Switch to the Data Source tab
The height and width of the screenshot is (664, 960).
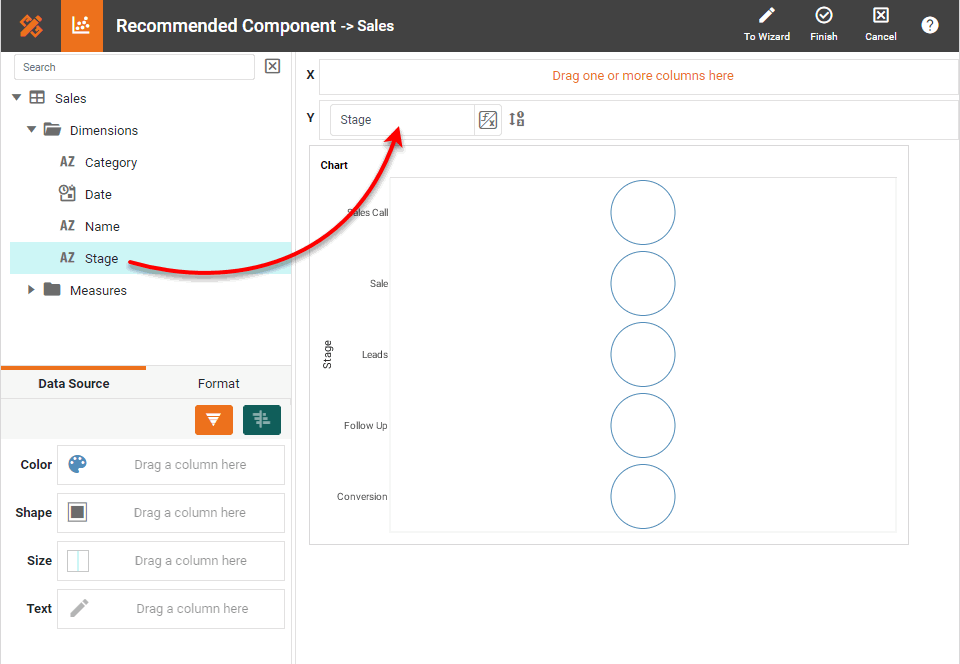click(74, 383)
